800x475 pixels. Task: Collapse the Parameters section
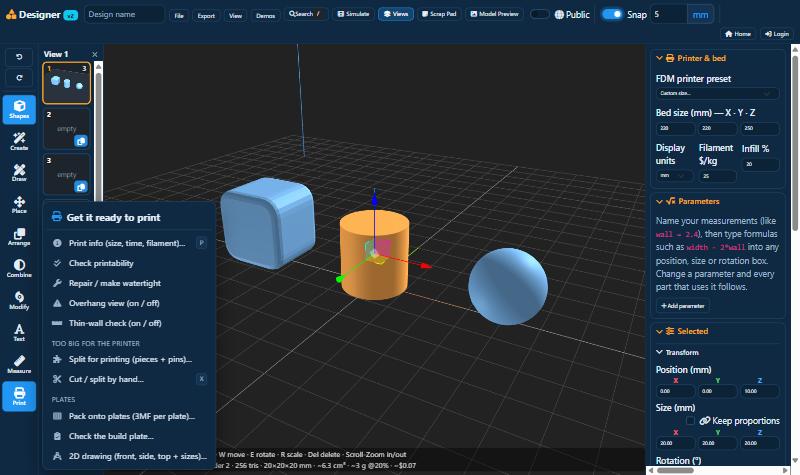[x=659, y=202]
